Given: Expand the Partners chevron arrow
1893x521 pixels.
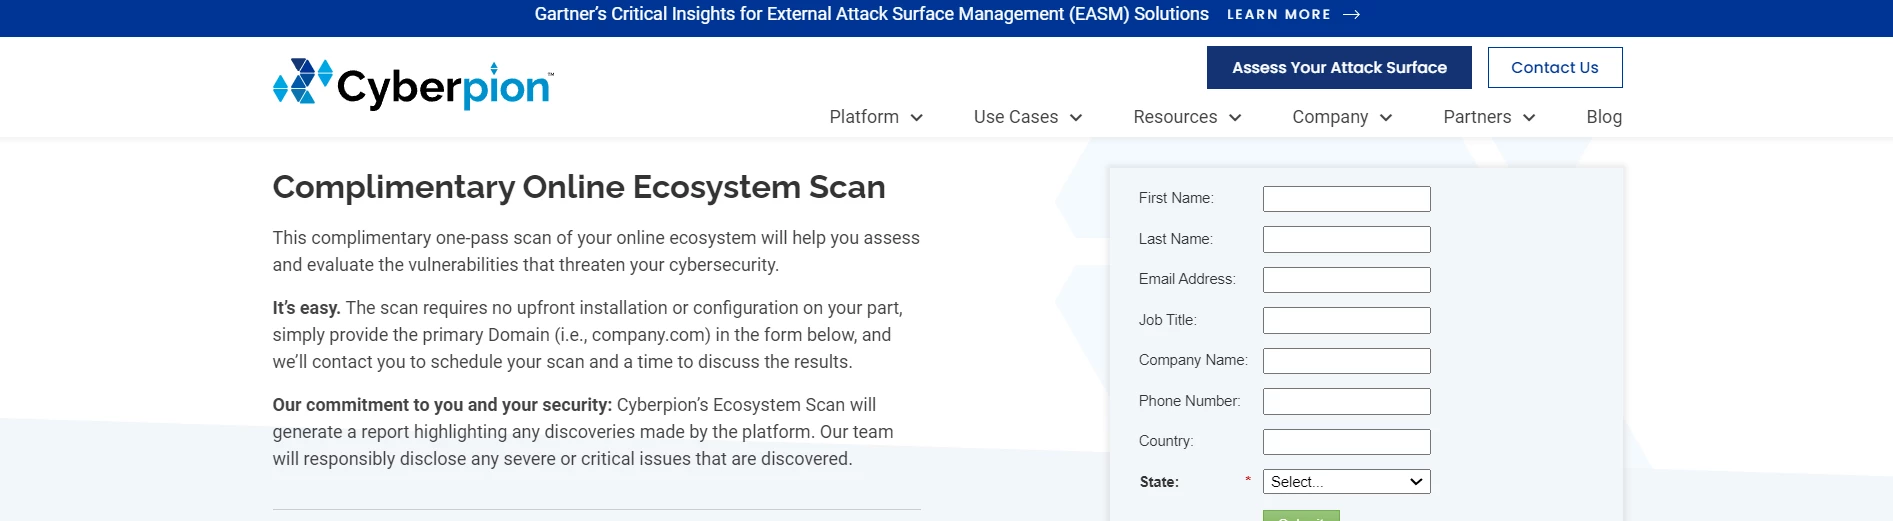Looking at the screenshot, I should click(1529, 118).
